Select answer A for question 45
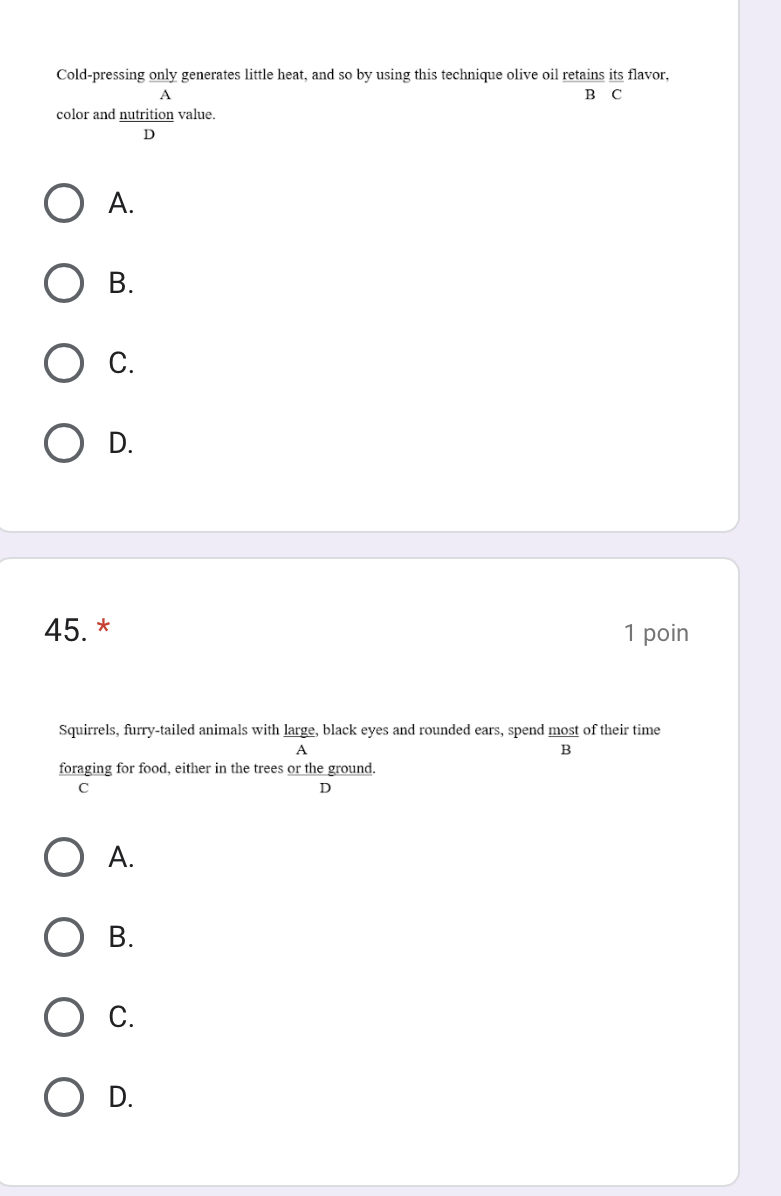 pos(65,857)
